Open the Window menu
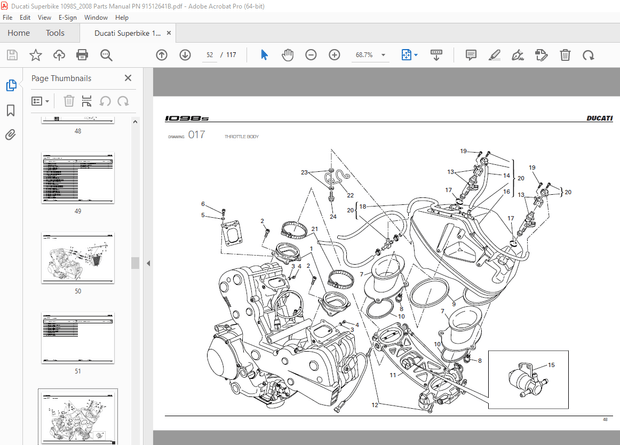The height and width of the screenshot is (445, 620). [x=96, y=17]
